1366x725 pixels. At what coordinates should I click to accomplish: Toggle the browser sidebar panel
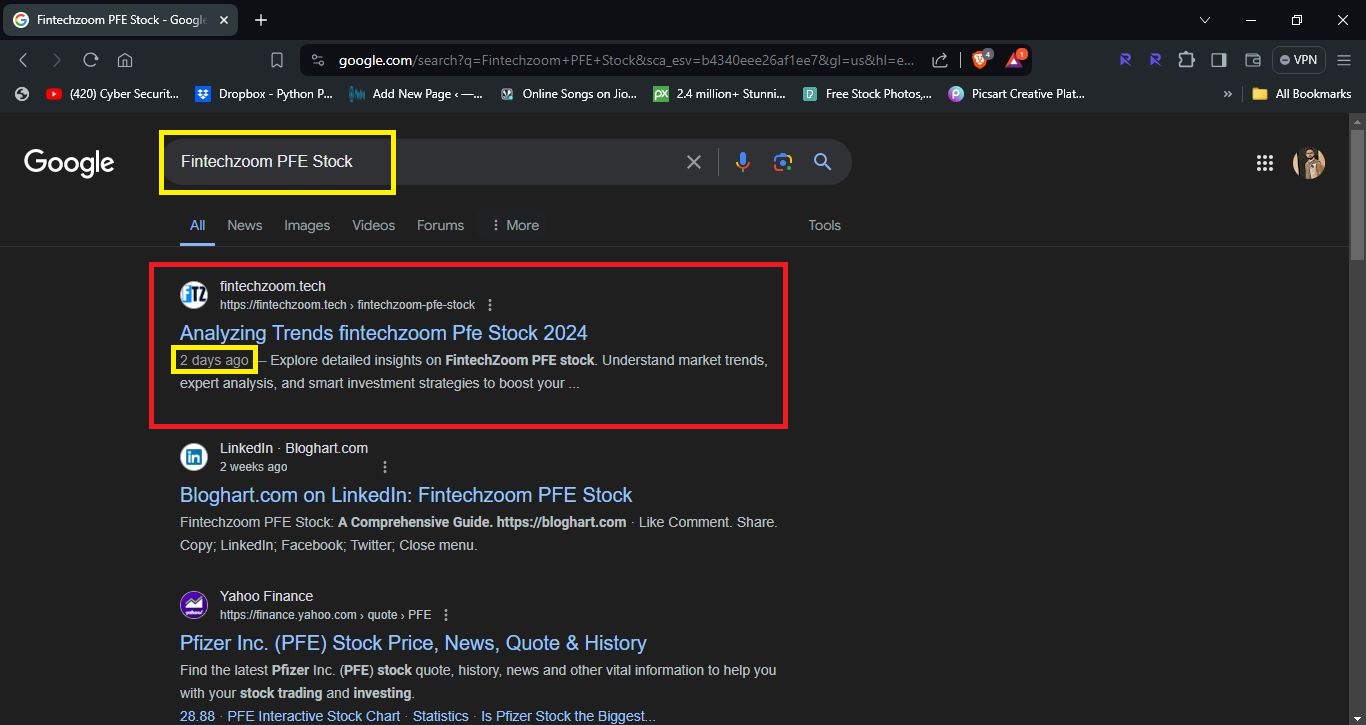click(1218, 60)
